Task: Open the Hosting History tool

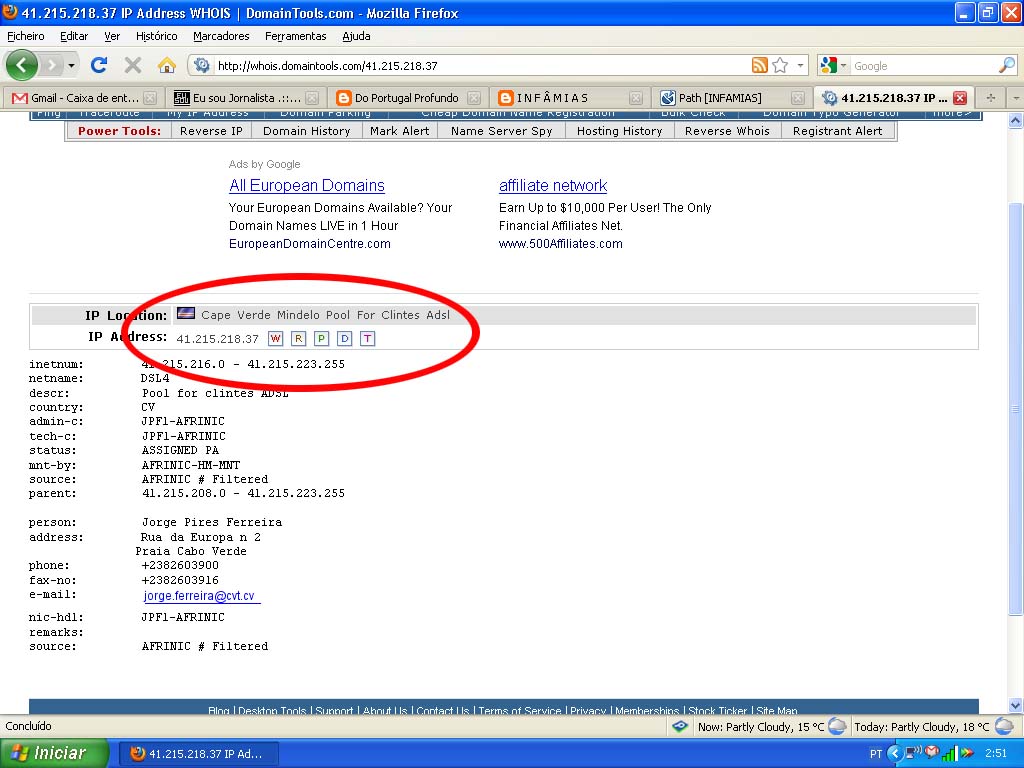Action: click(619, 131)
